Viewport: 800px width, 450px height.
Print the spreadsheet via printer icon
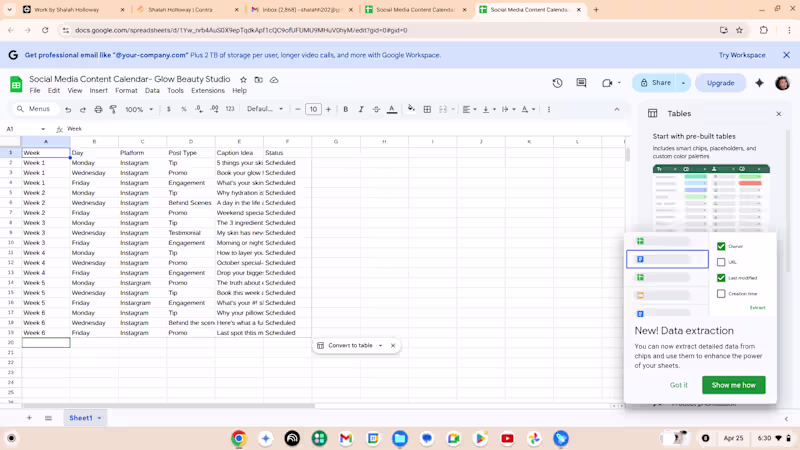[98, 109]
